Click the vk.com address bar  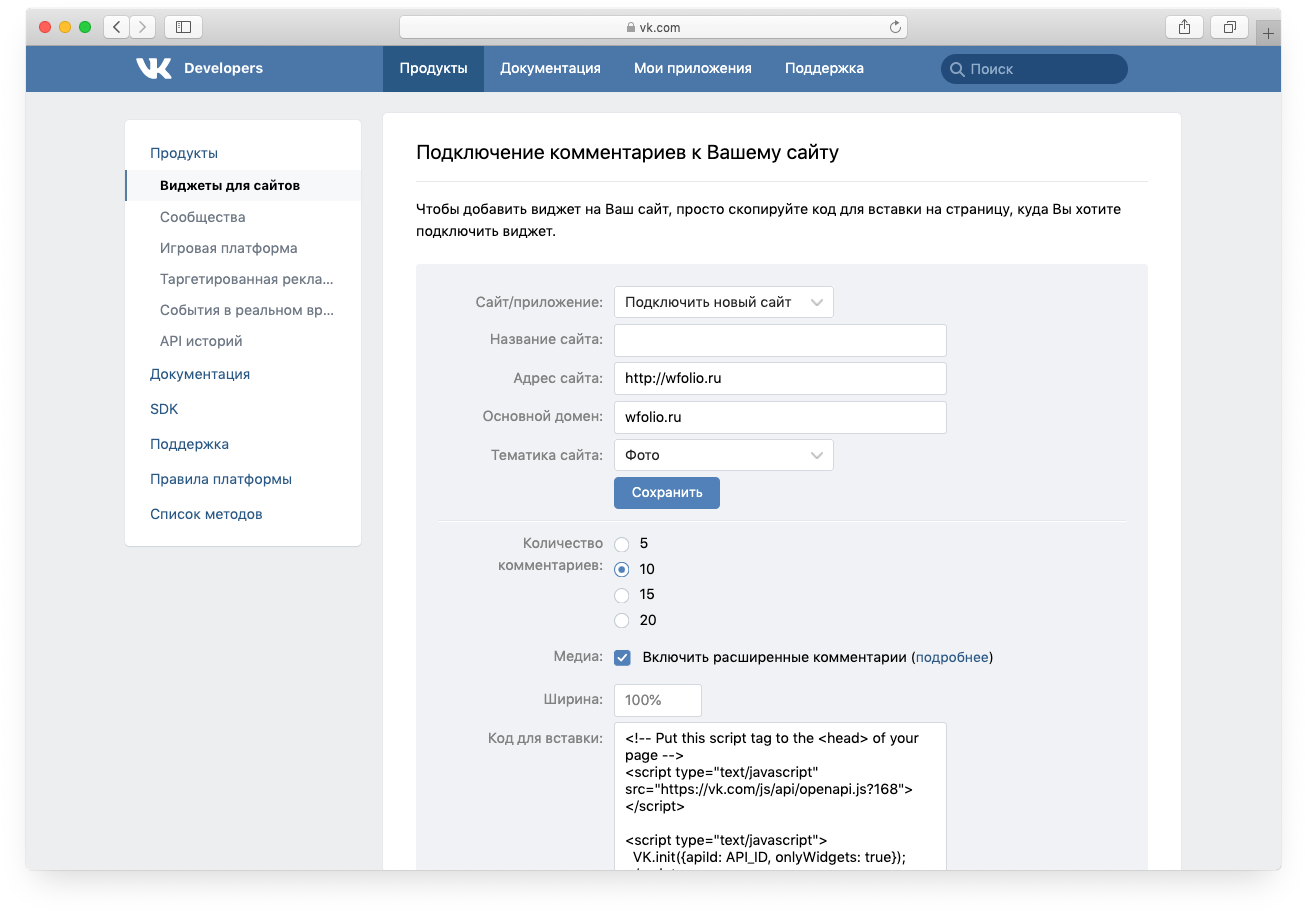[x=654, y=27]
